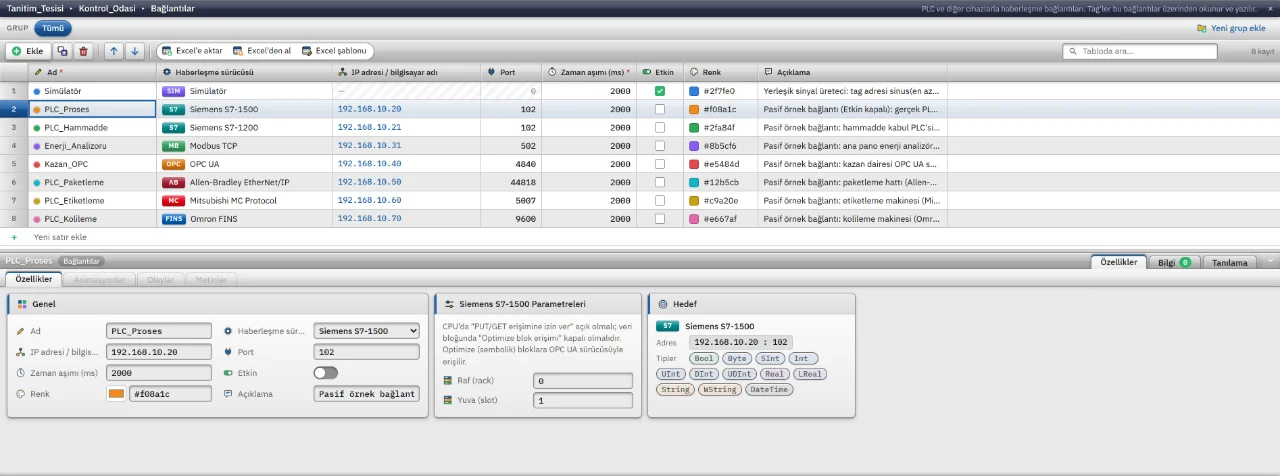Click the Raf (rack) label icon
Screen dimensions: 1280x476
(449, 381)
